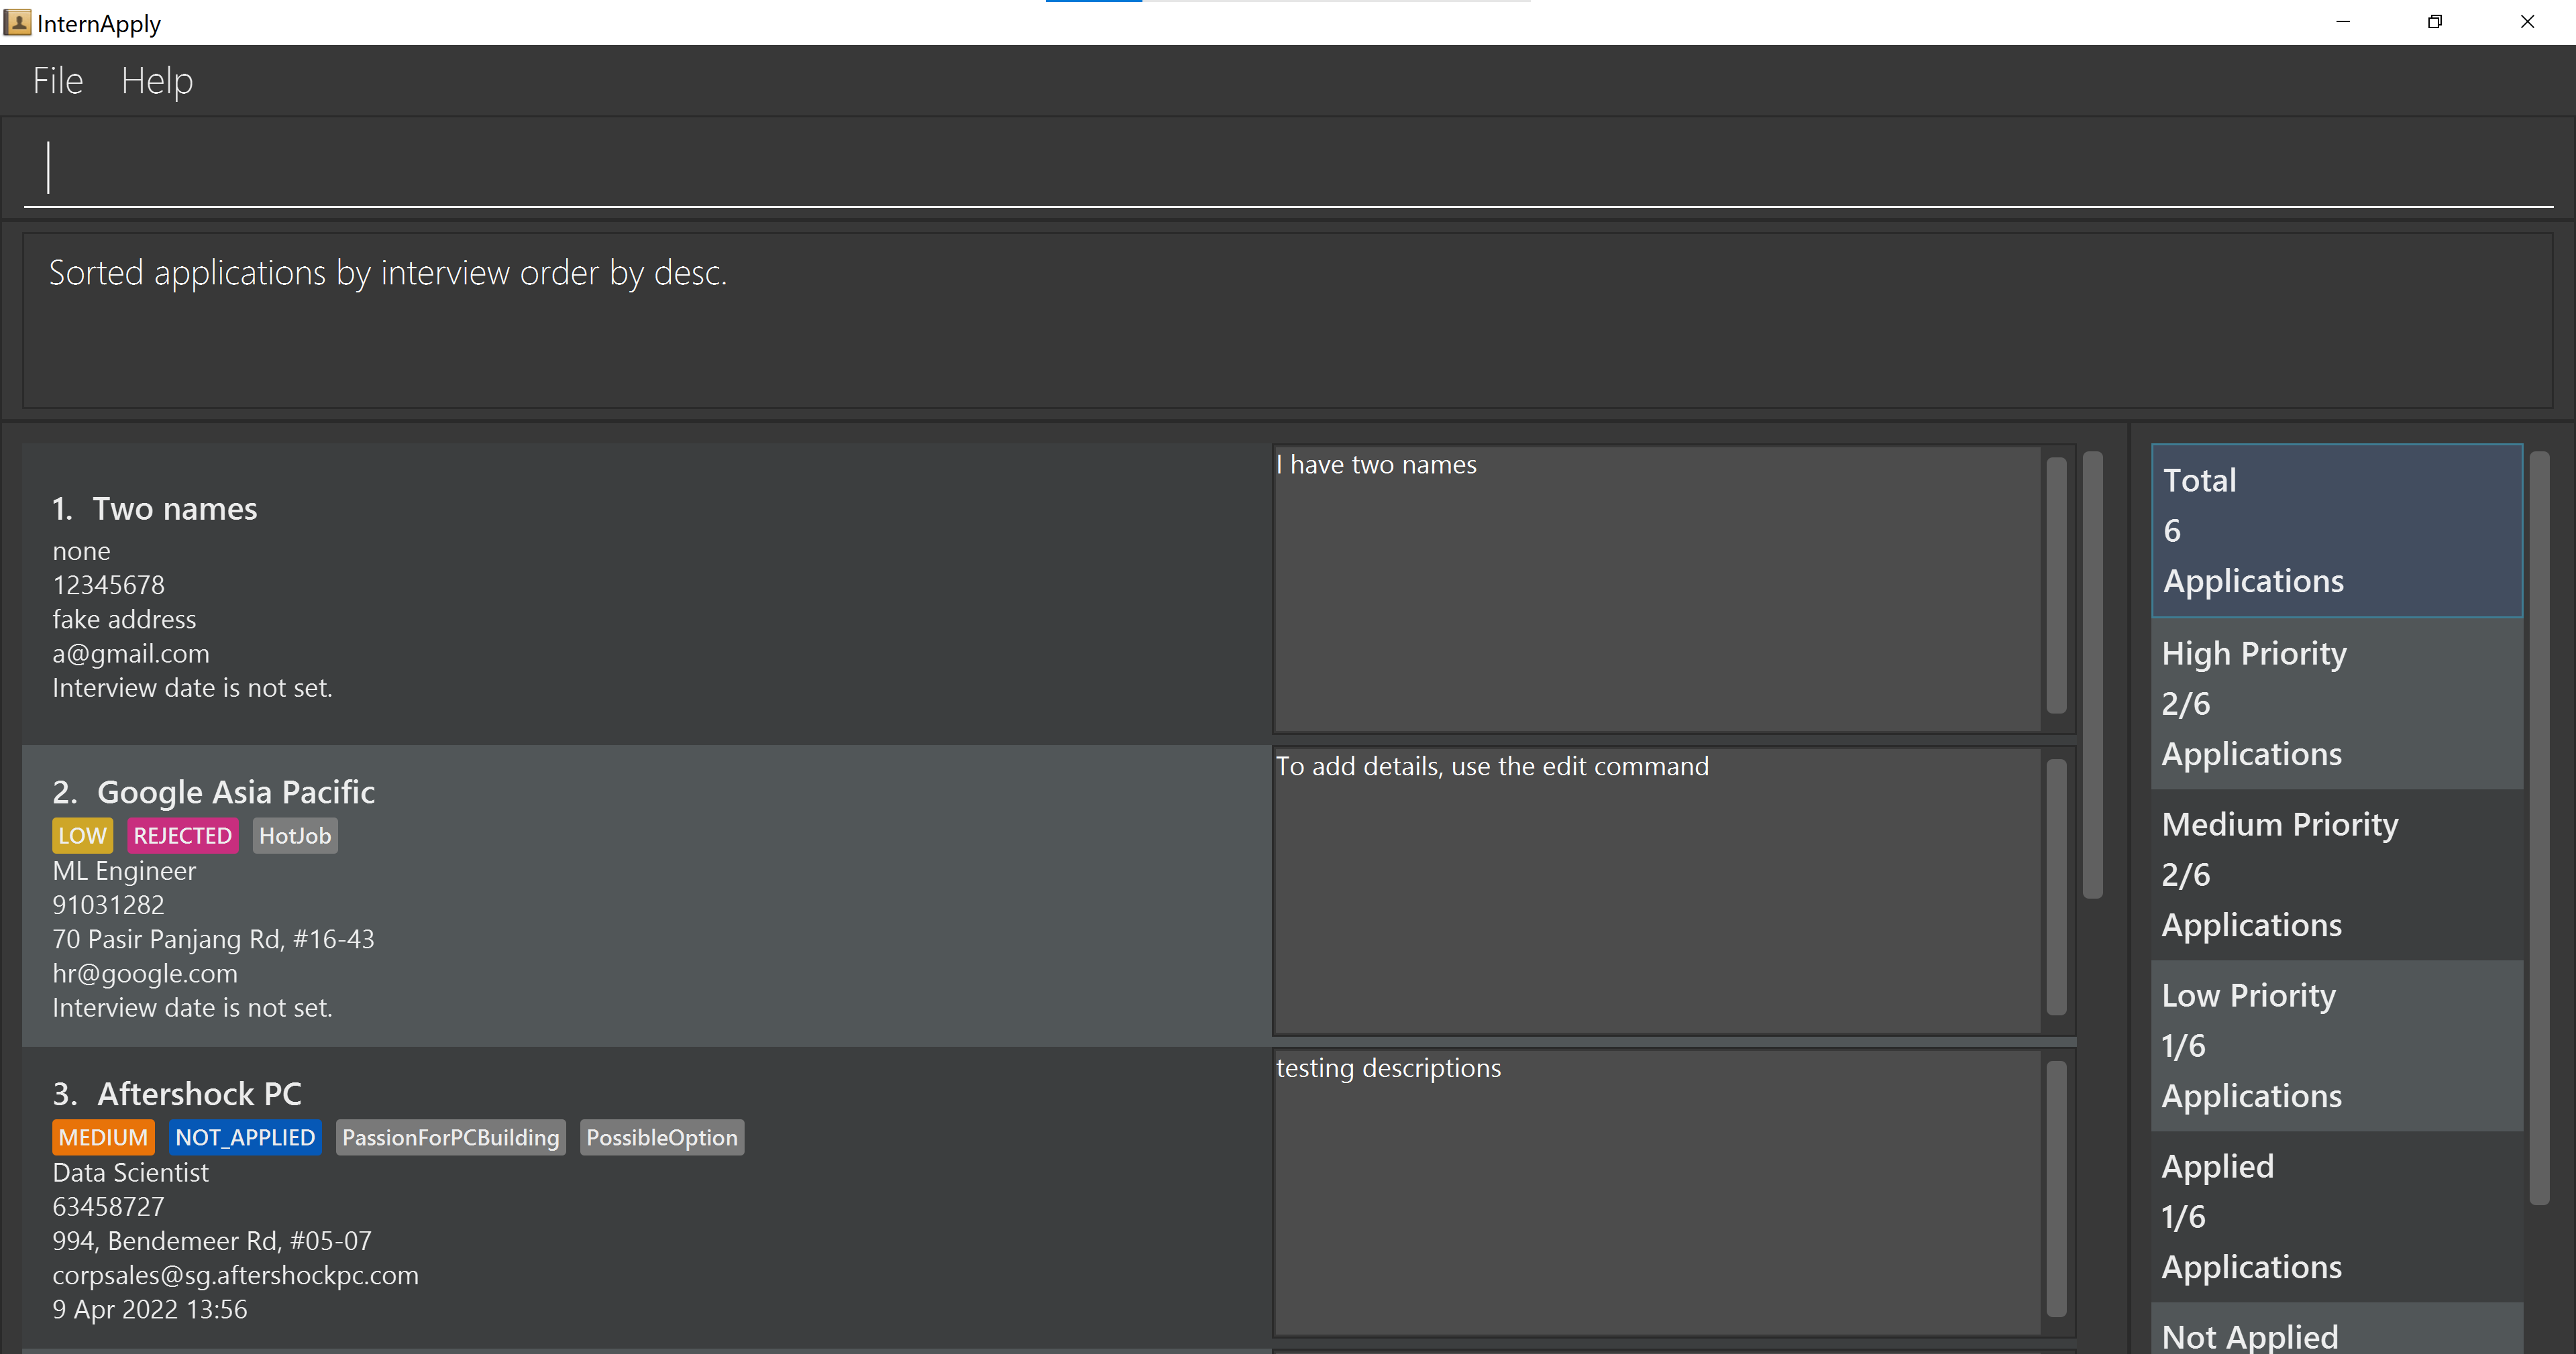The image size is (2576, 1354).
Task: Click the 'I have two names' details box
Action: pyautogui.click(x=1656, y=590)
